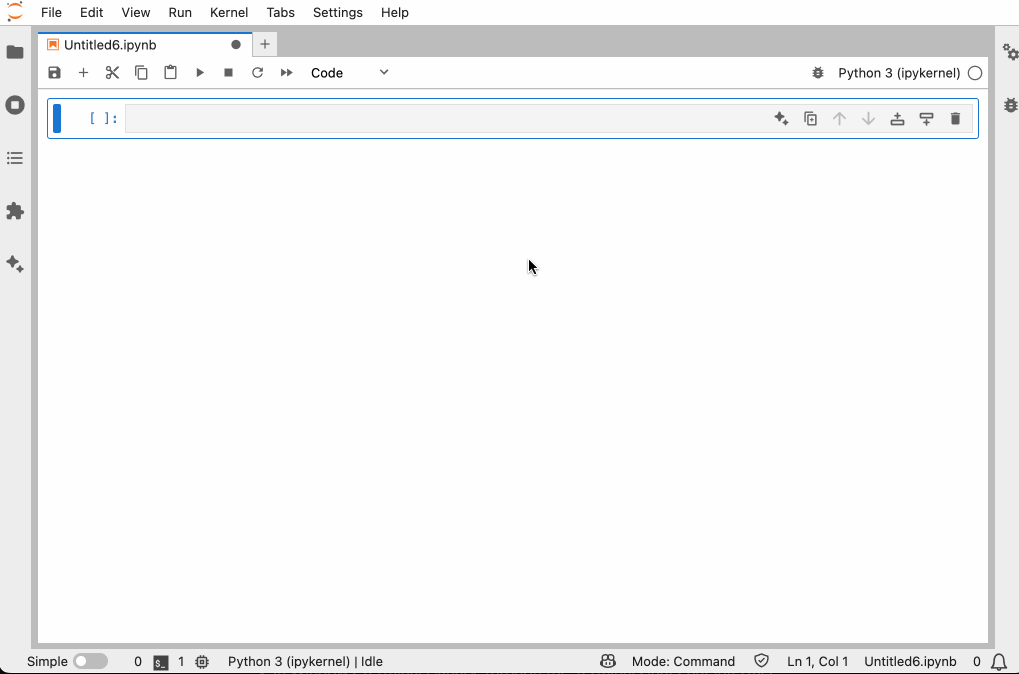1019x674 pixels.
Task: Delete the cell using its trash icon
Action: click(955, 118)
